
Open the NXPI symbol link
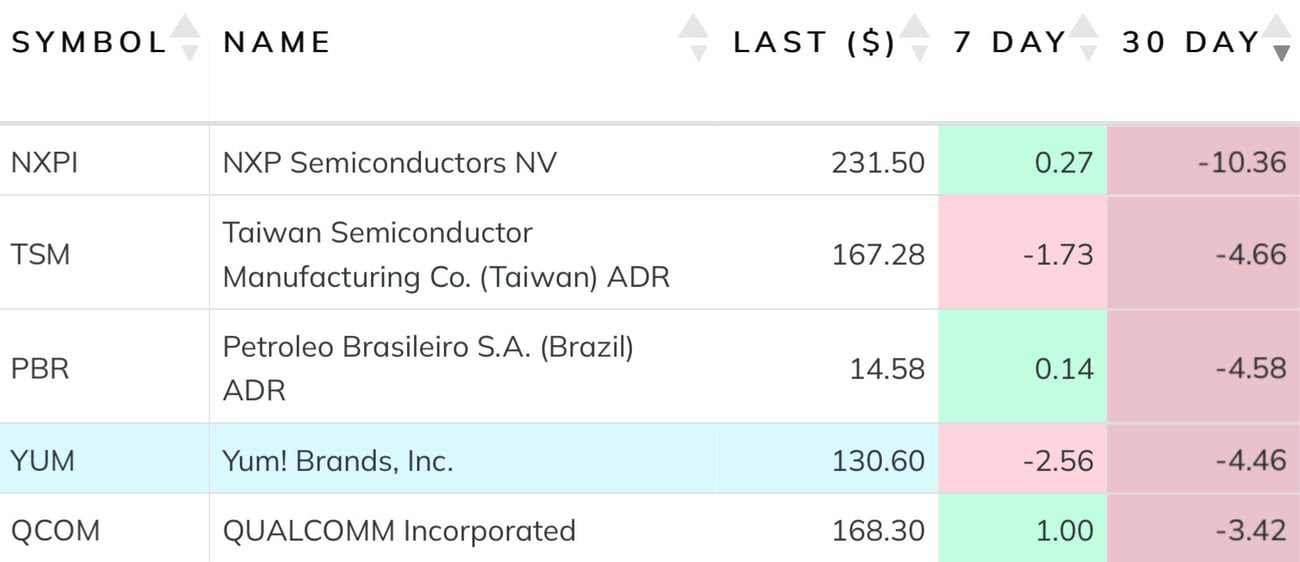pyautogui.click(x=44, y=162)
